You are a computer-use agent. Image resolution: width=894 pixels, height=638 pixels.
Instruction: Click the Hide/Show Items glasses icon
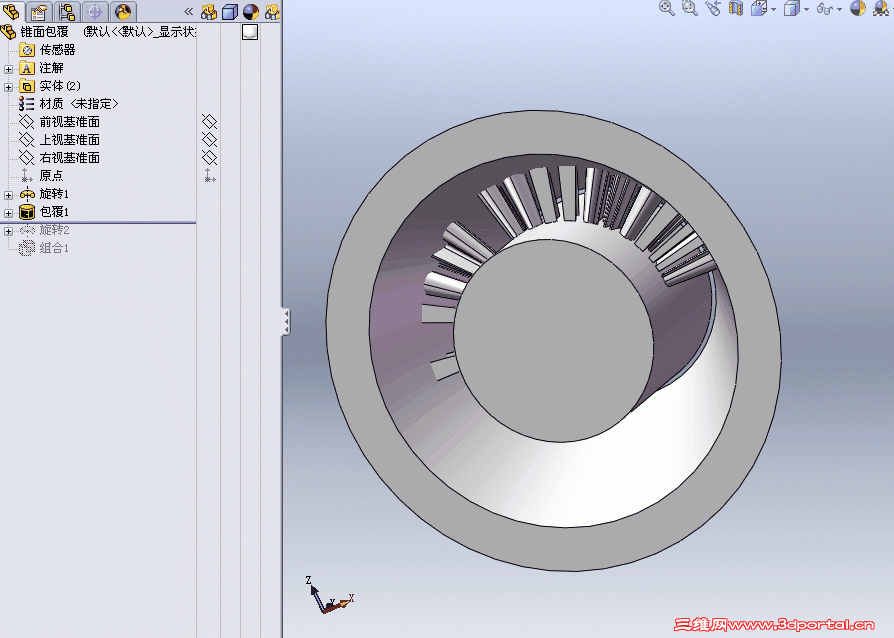(x=824, y=9)
